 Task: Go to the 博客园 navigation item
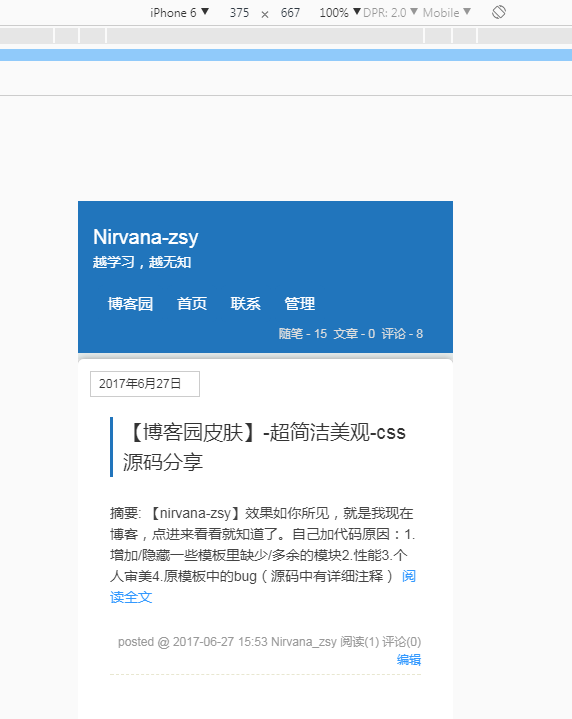click(130, 304)
